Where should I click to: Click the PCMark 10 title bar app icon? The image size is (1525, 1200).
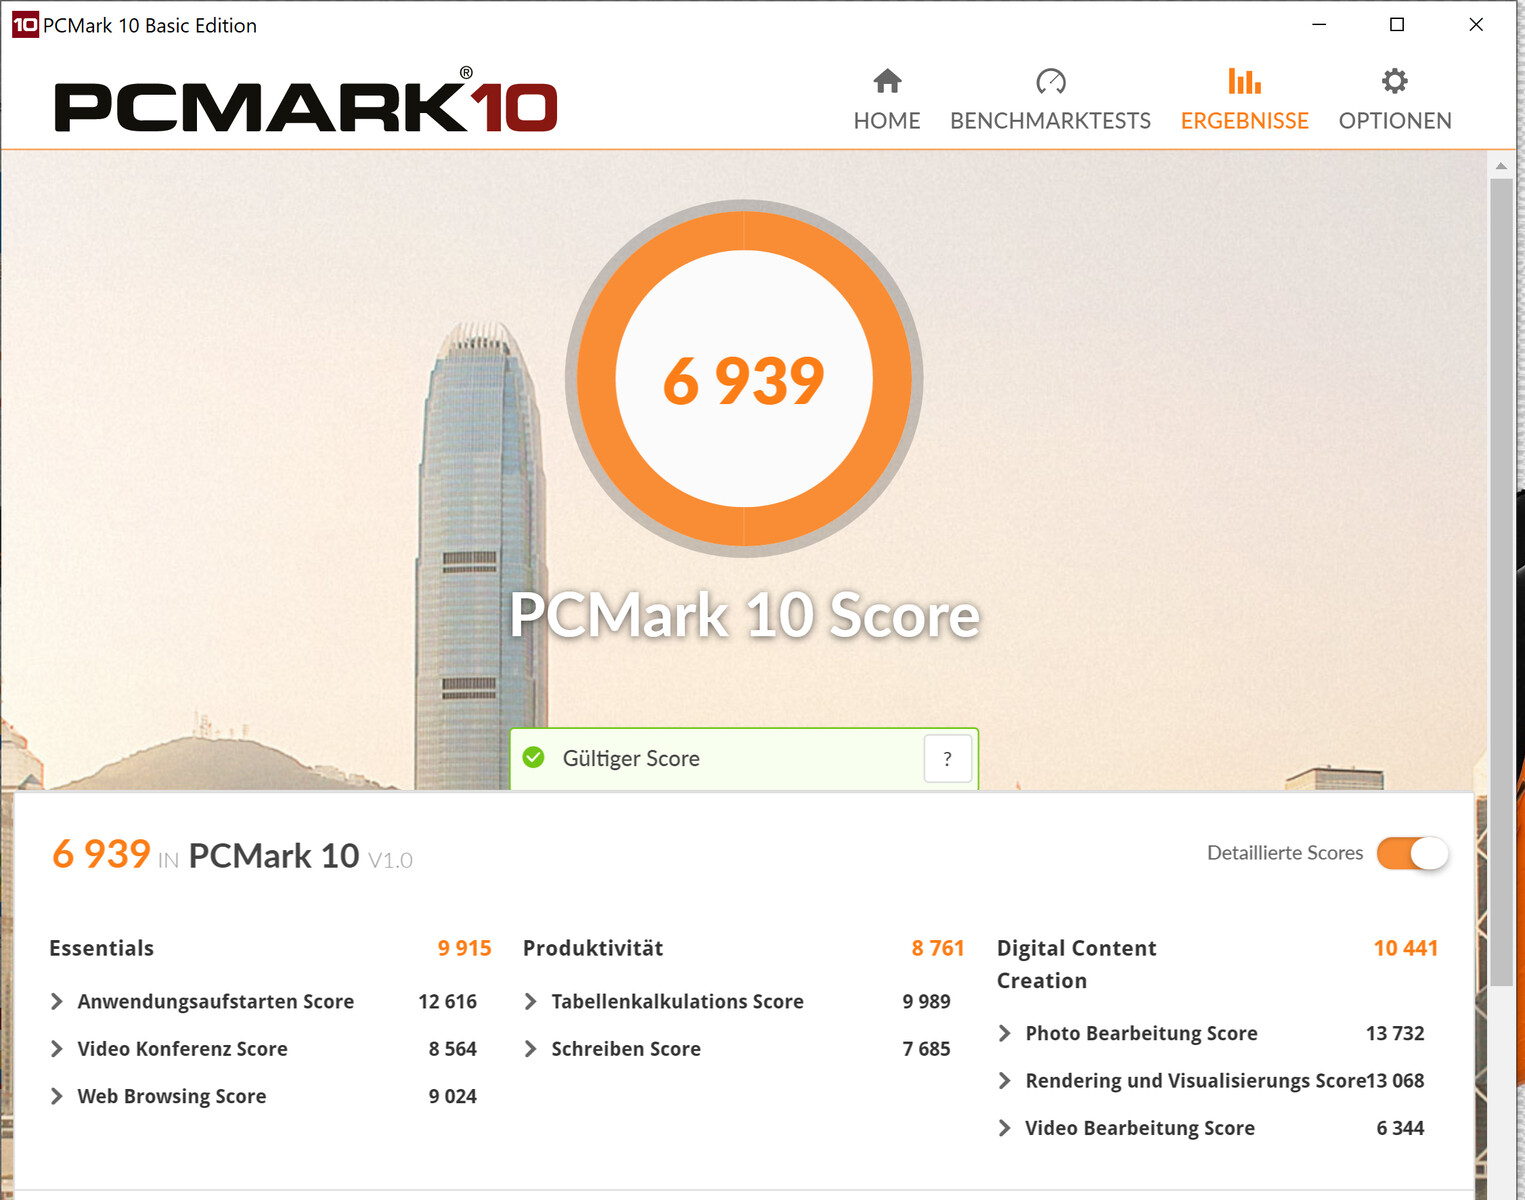24,25
